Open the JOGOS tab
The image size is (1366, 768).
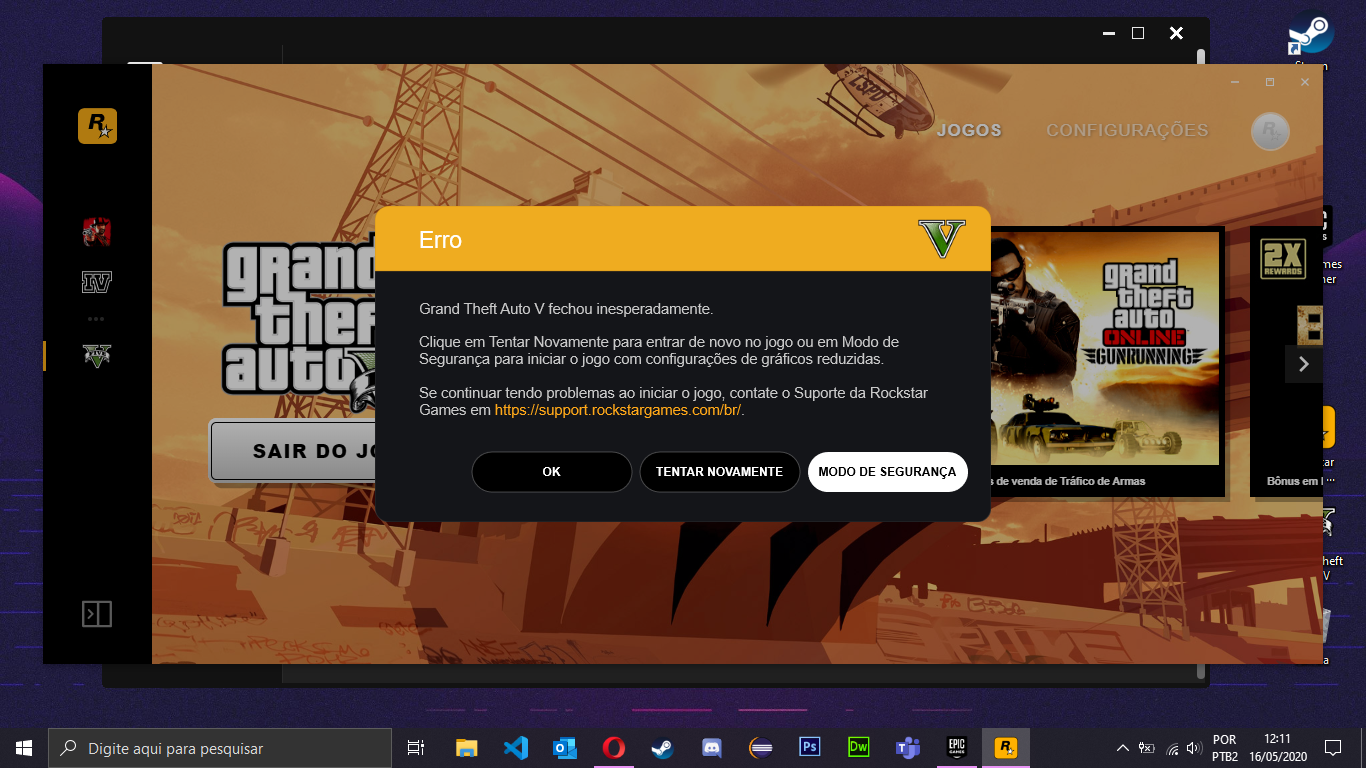click(969, 131)
